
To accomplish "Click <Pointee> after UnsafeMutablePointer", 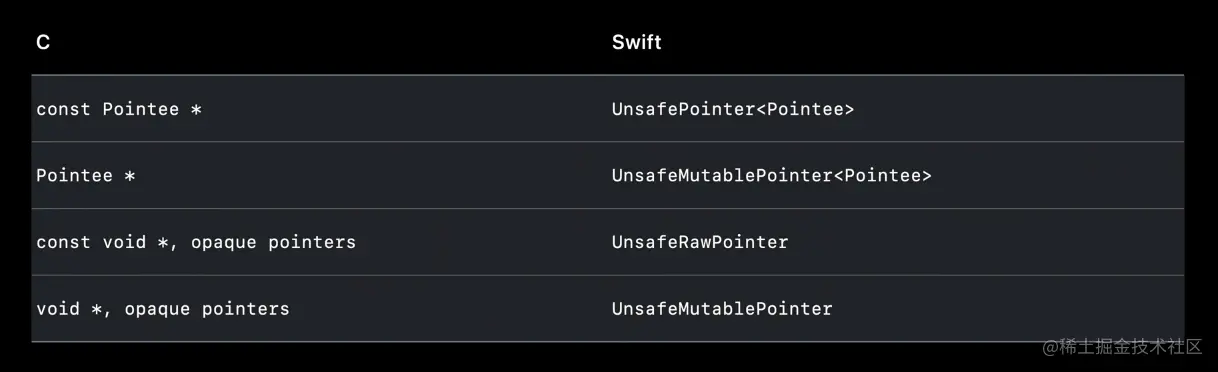I will pyautogui.click(x=882, y=176).
